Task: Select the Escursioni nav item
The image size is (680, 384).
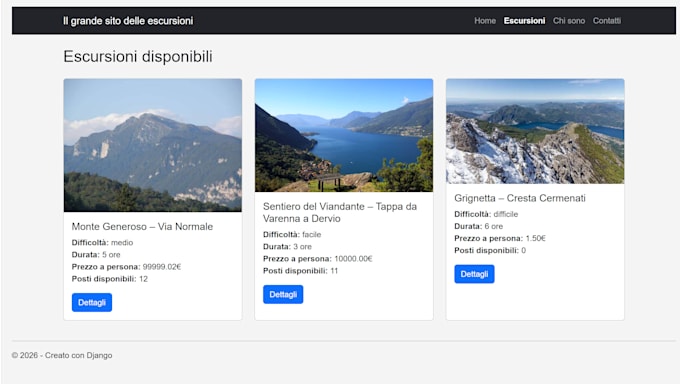Action: (524, 21)
